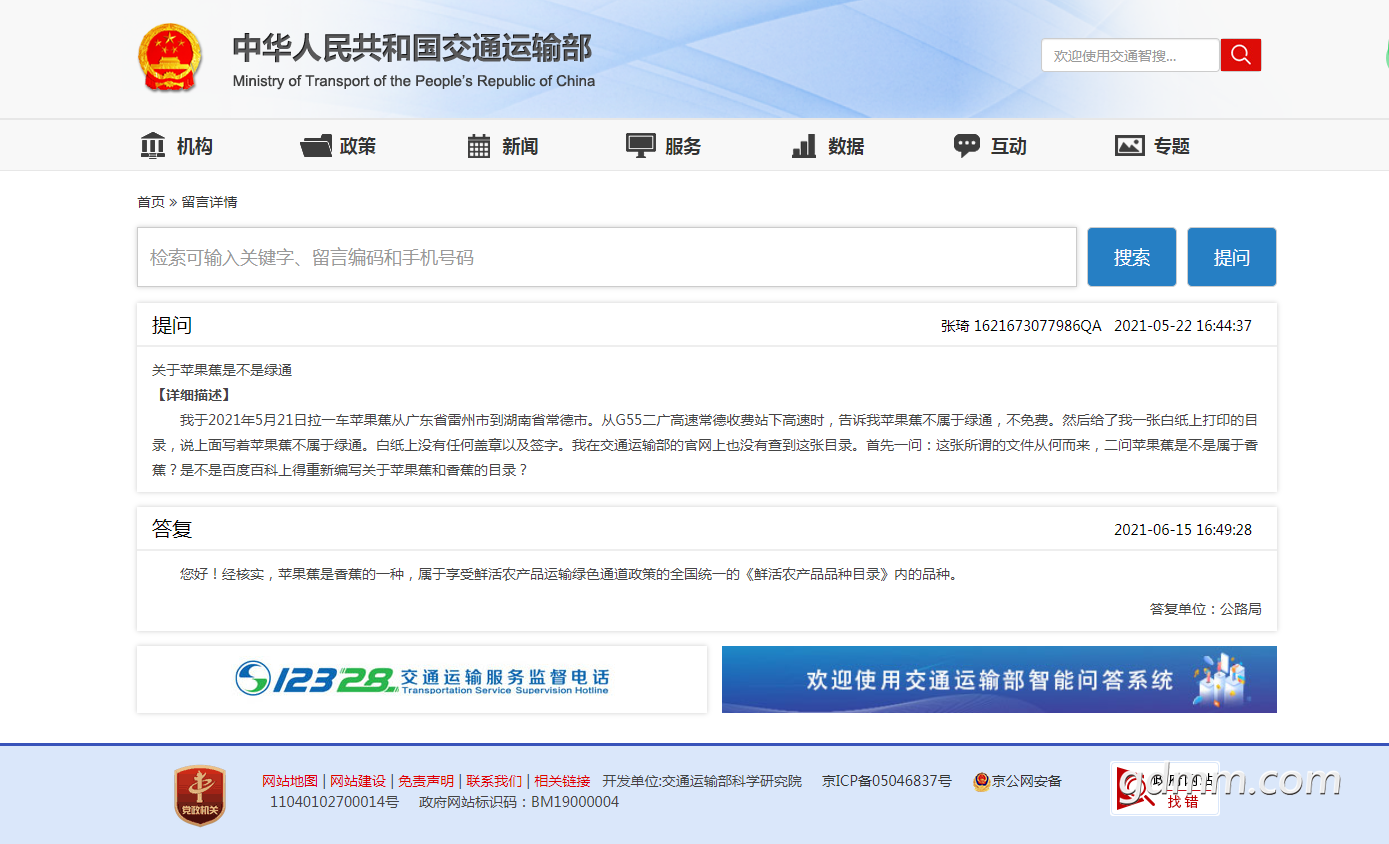Click the red magnifier search button

pyautogui.click(x=1241, y=55)
